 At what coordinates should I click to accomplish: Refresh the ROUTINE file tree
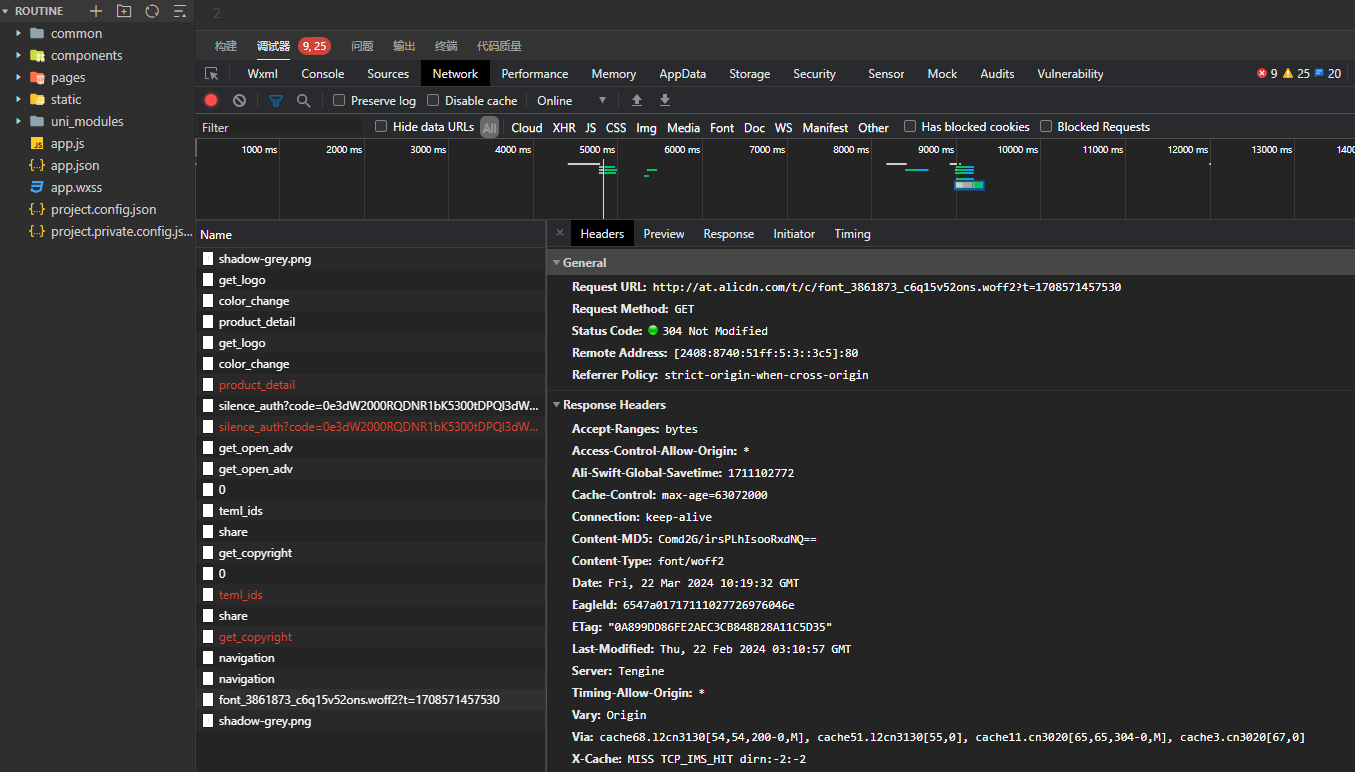[152, 11]
